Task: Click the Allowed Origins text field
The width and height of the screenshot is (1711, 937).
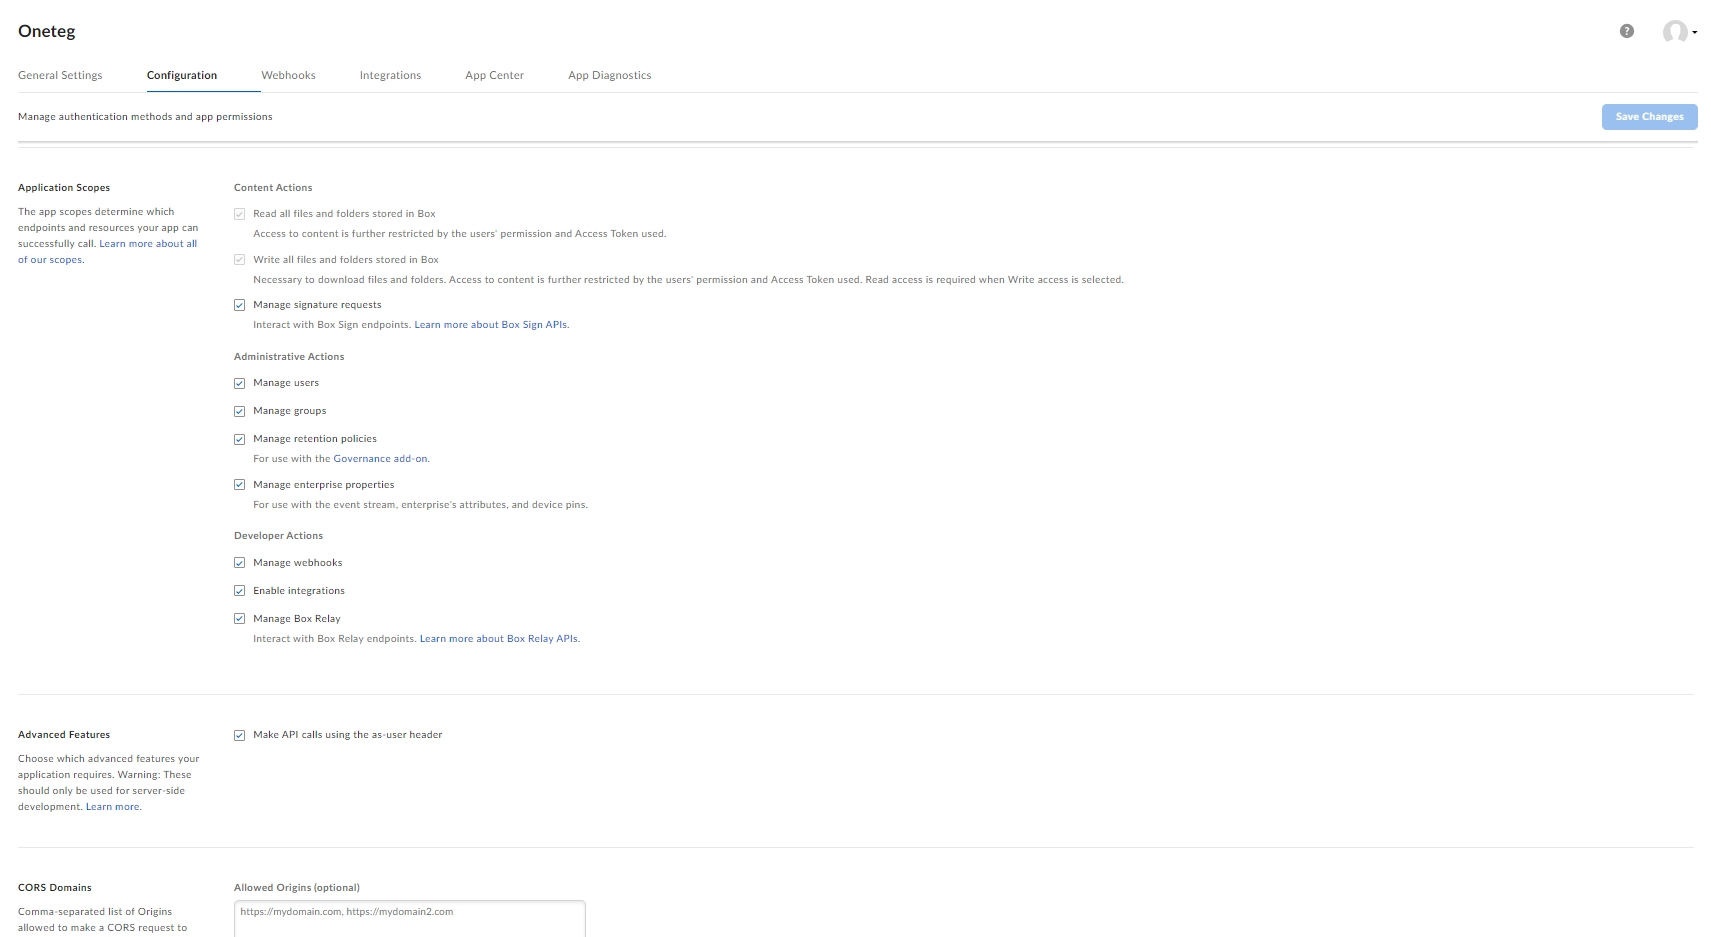Action: click(x=409, y=918)
